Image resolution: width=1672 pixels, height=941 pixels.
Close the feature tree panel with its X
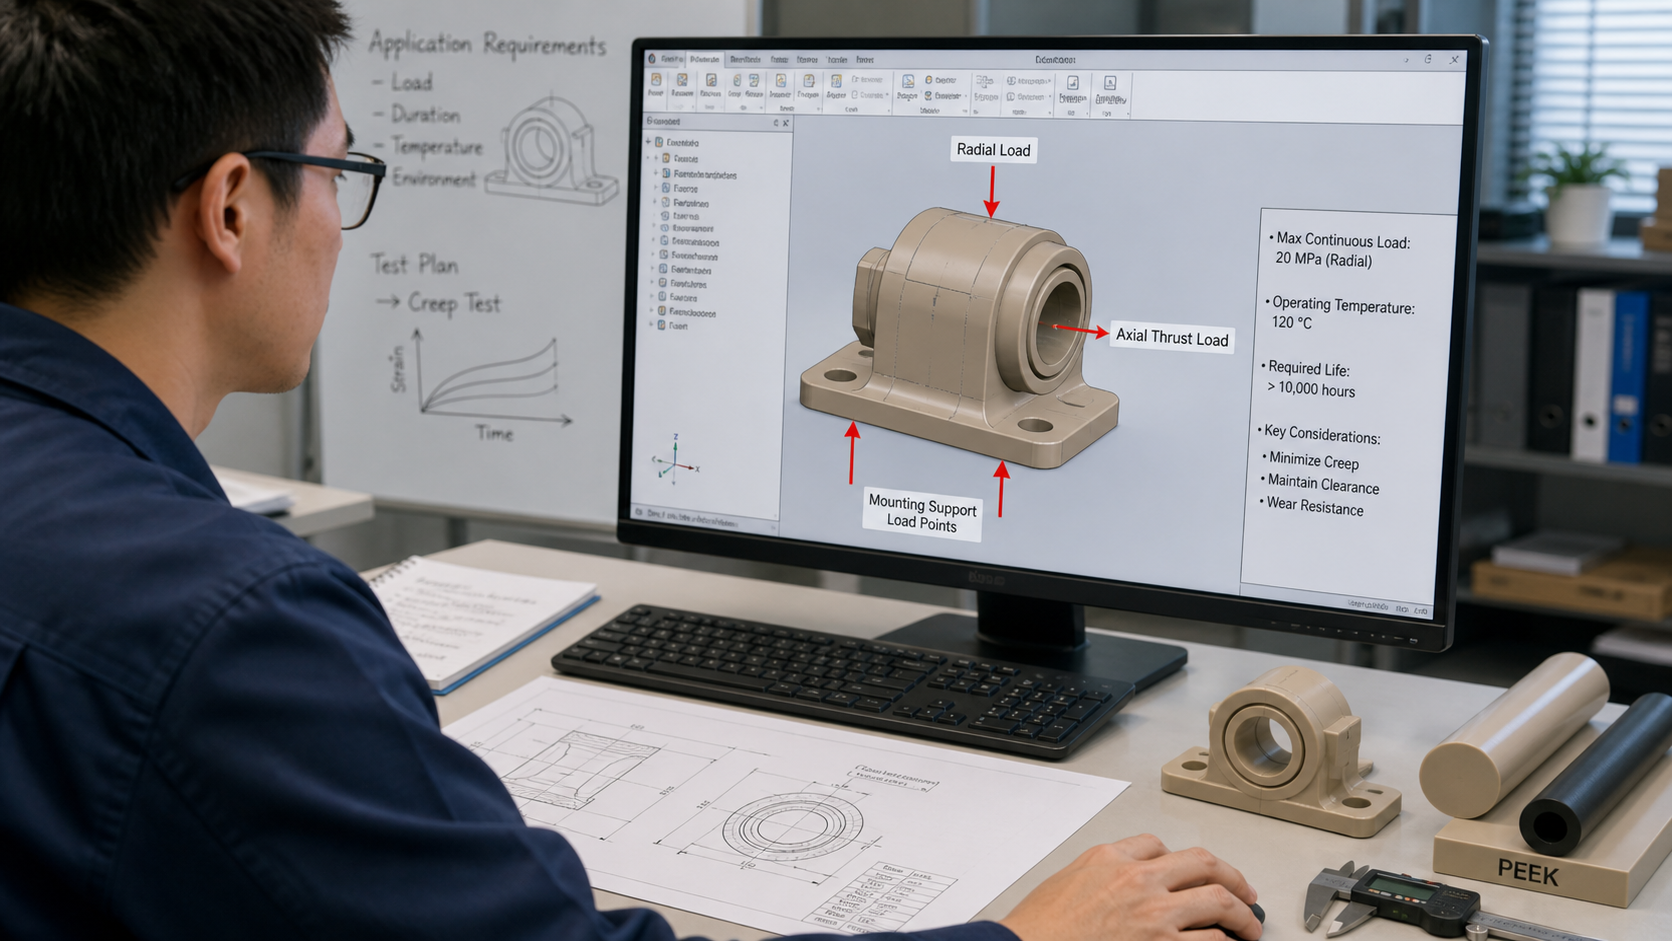point(786,123)
